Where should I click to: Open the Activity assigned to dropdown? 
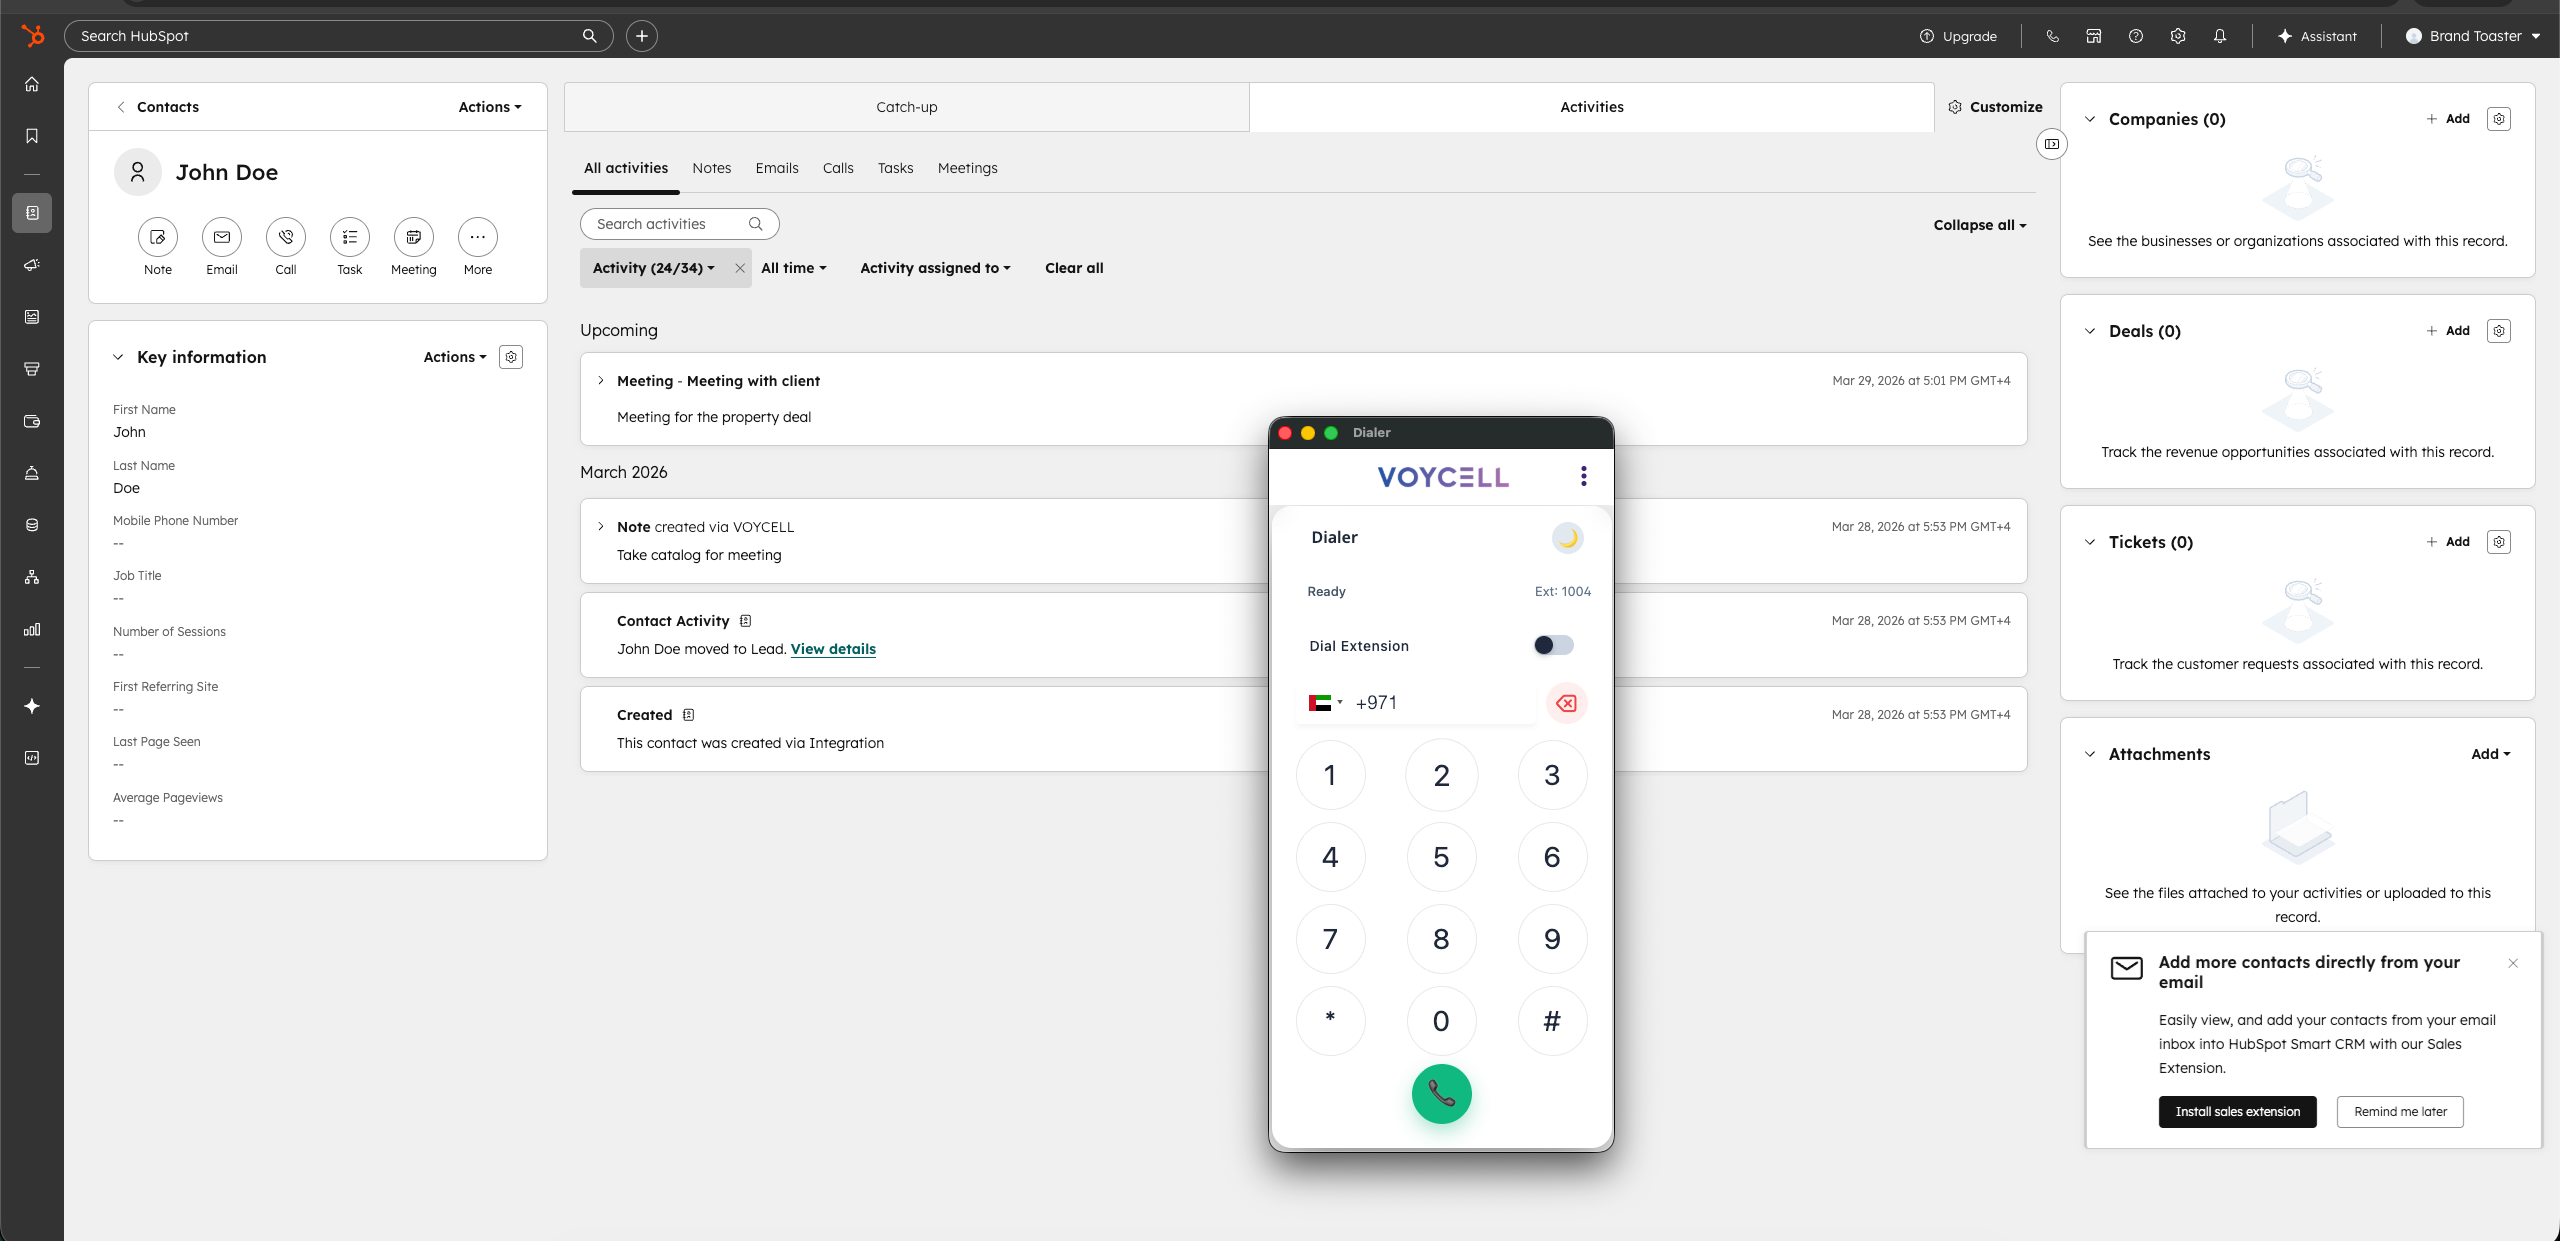(934, 268)
